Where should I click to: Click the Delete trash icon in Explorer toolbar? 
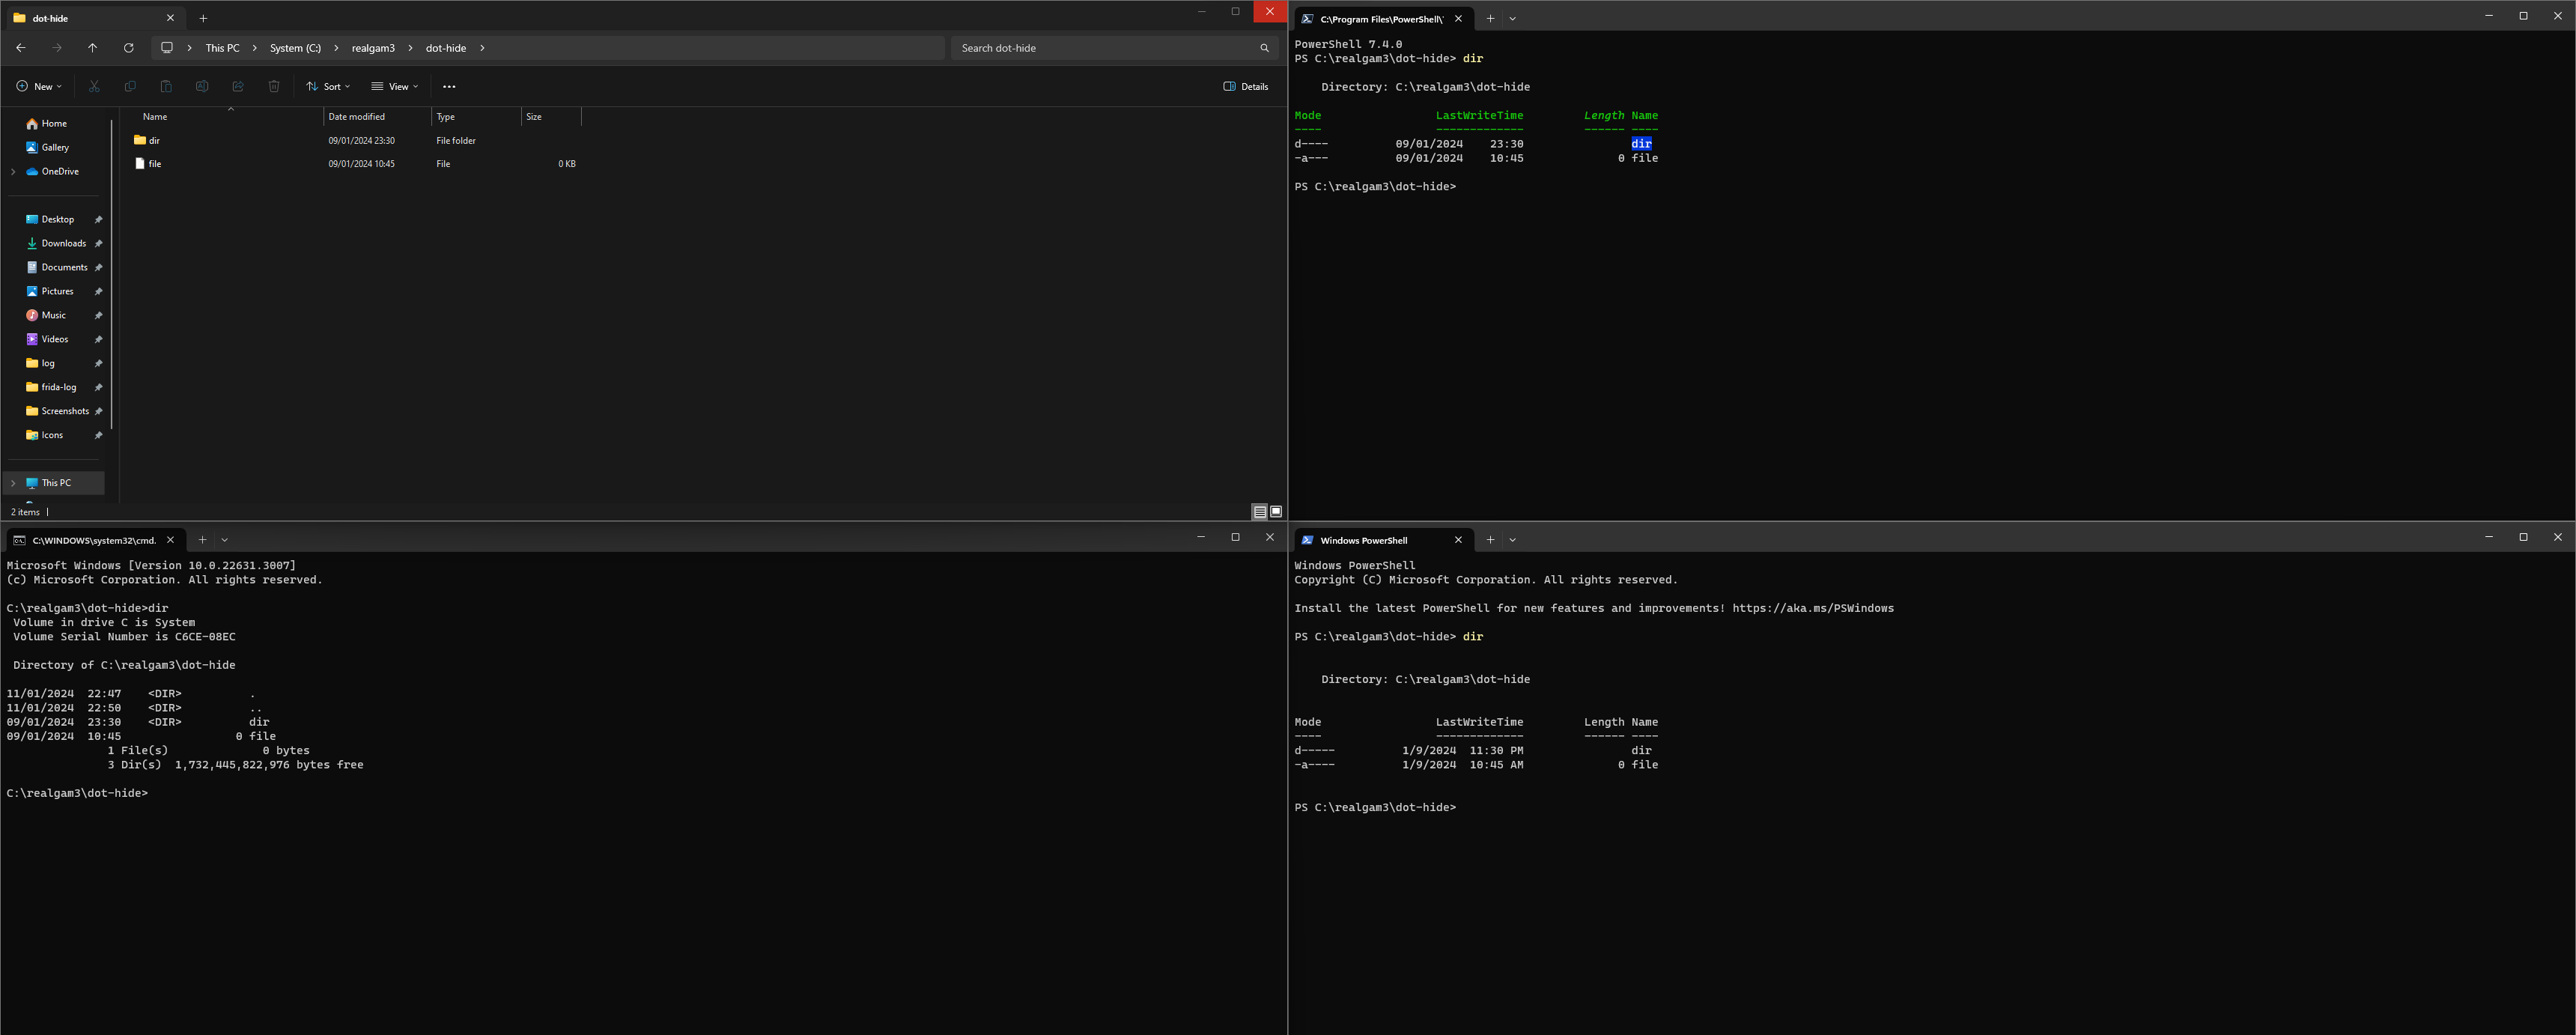(274, 86)
